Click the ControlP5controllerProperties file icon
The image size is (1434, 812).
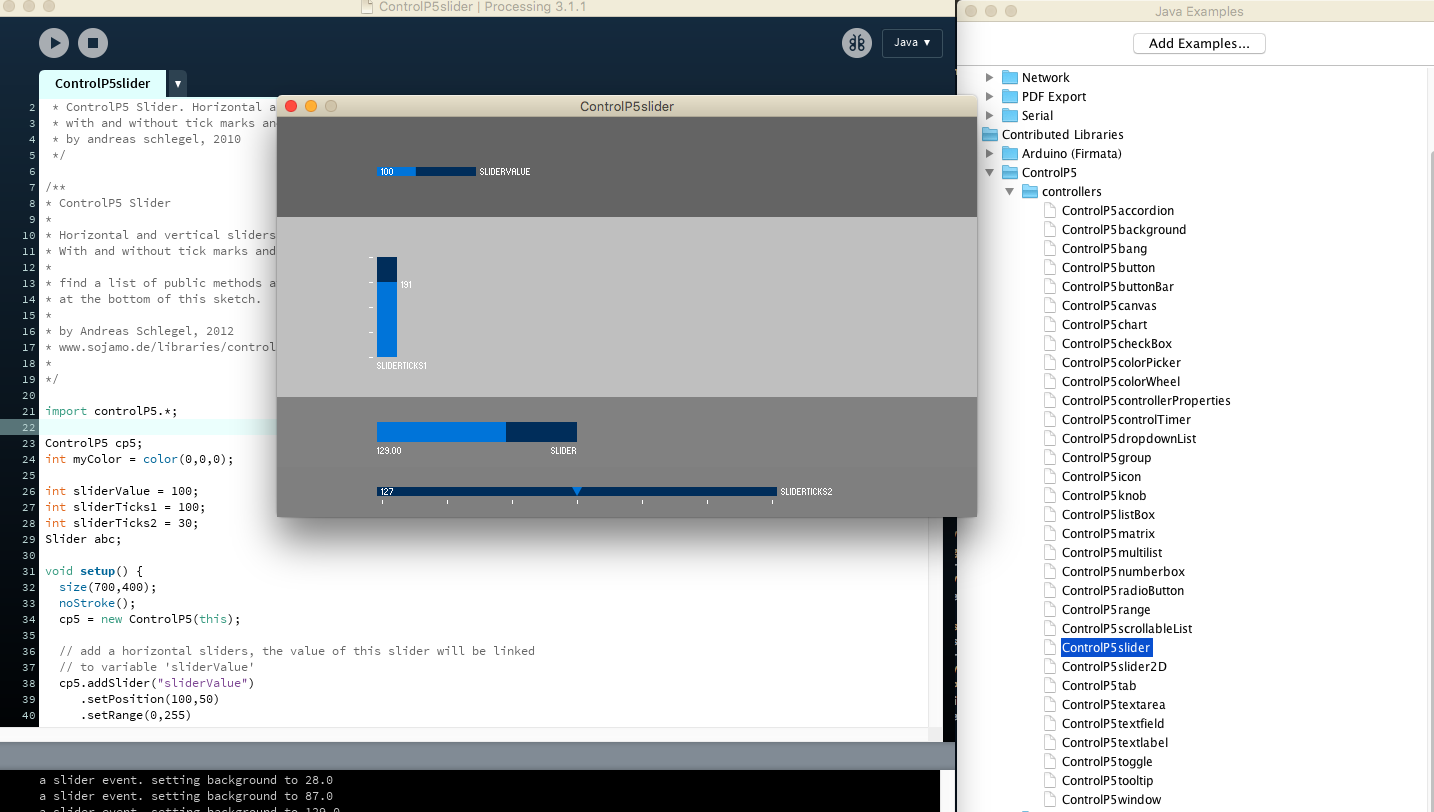click(x=1050, y=400)
